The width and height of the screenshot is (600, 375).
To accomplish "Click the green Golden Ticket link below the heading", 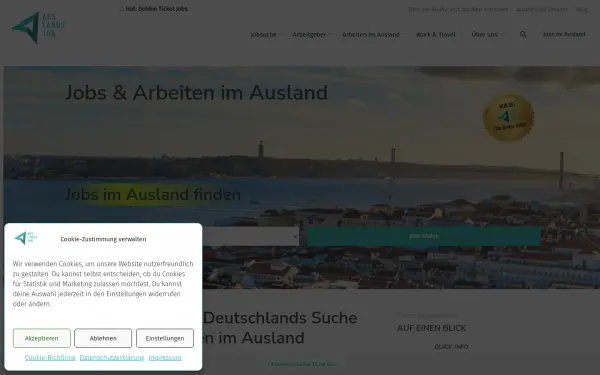I will coord(302,364).
